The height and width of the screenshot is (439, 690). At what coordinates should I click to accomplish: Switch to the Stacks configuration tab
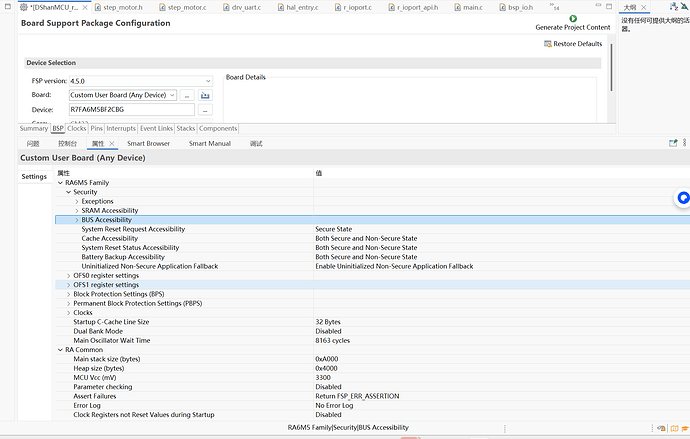[x=186, y=128]
